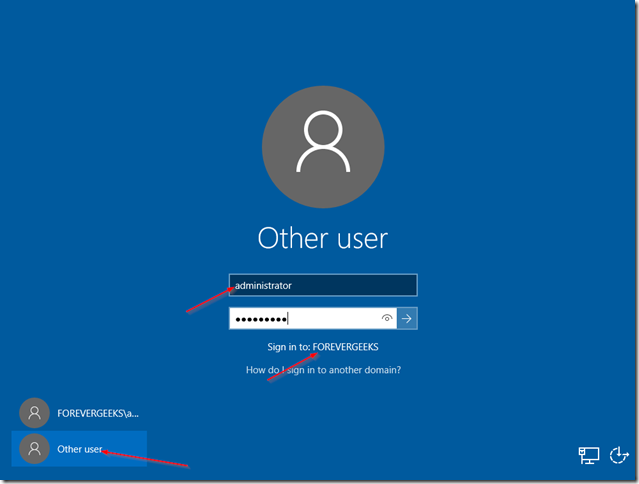Click the "Sign in to: FOREVERGEEKS" text

pyautogui.click(x=322, y=347)
